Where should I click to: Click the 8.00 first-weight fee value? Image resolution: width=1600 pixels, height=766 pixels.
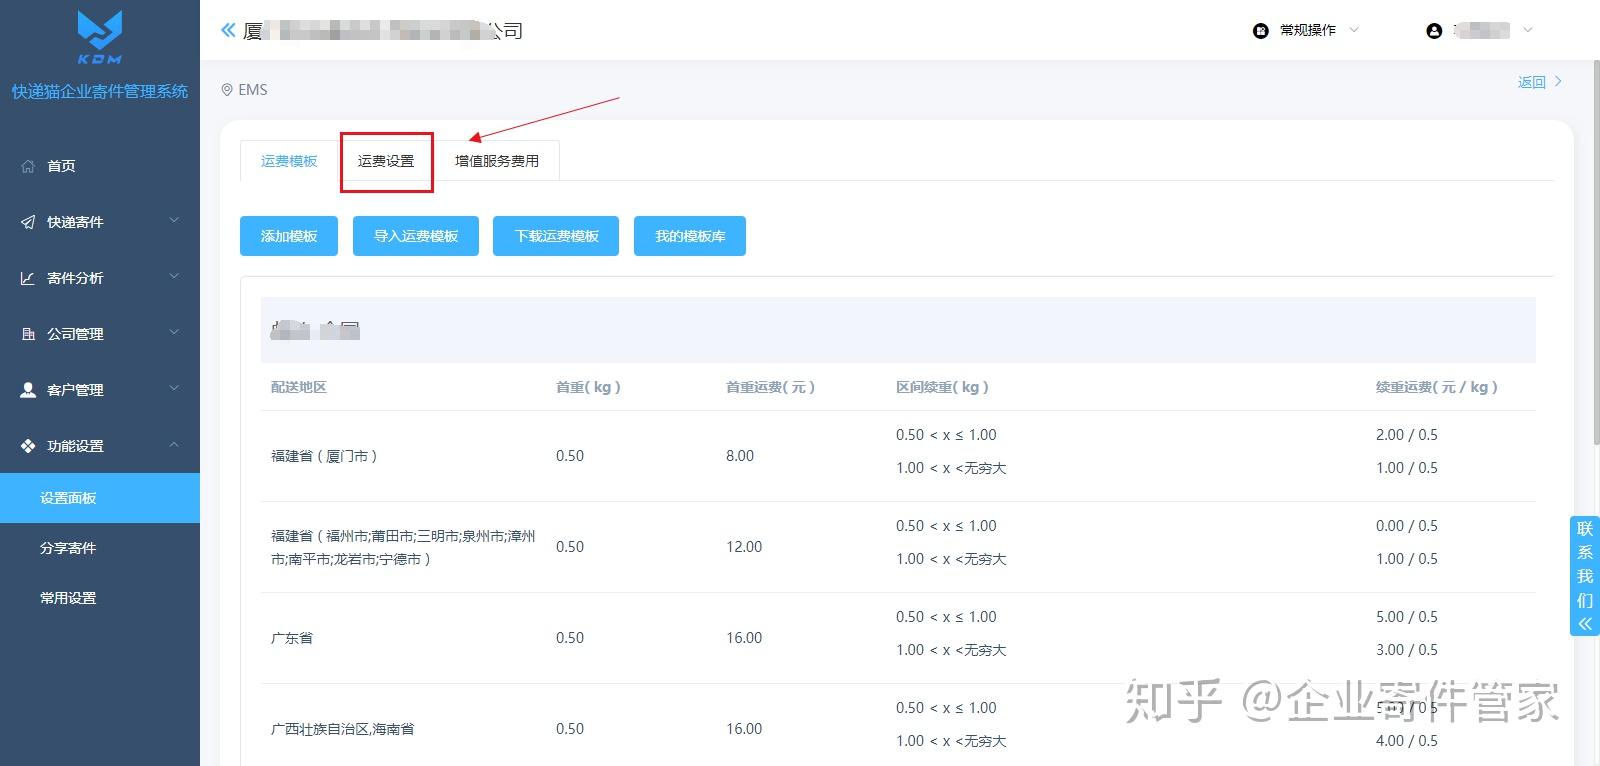click(x=740, y=456)
